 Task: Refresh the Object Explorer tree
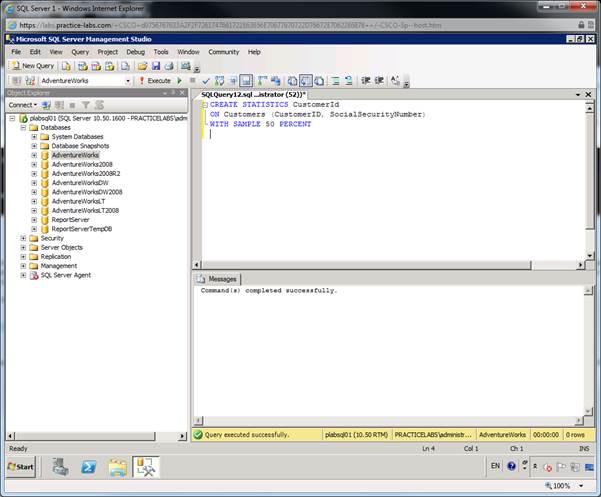pyautogui.click(x=99, y=105)
